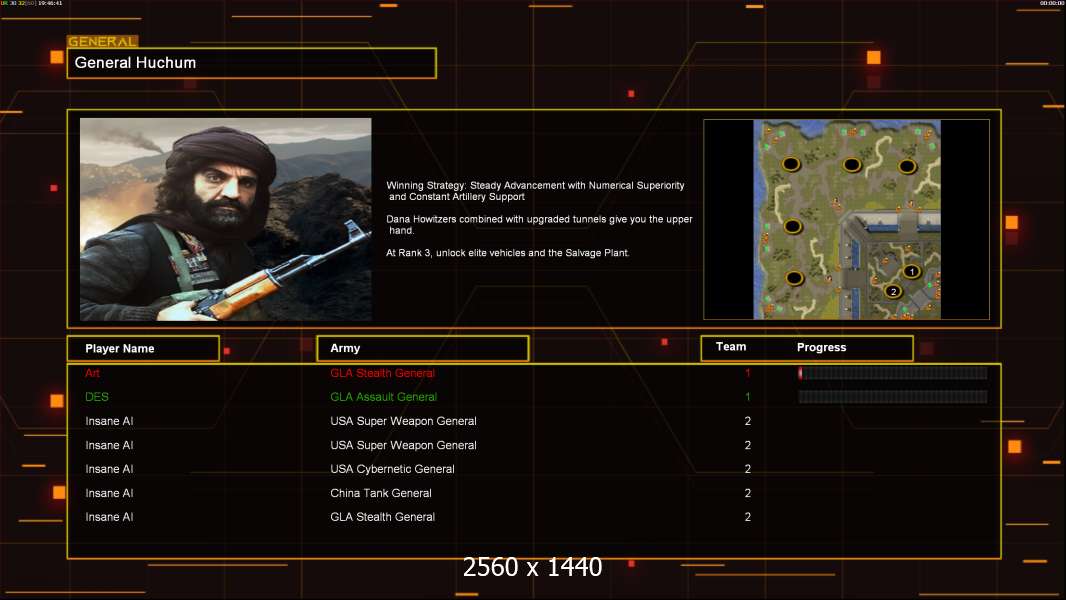The width and height of the screenshot is (1066, 600).
Task: Click start position 2 on the minimap
Action: click(x=893, y=291)
